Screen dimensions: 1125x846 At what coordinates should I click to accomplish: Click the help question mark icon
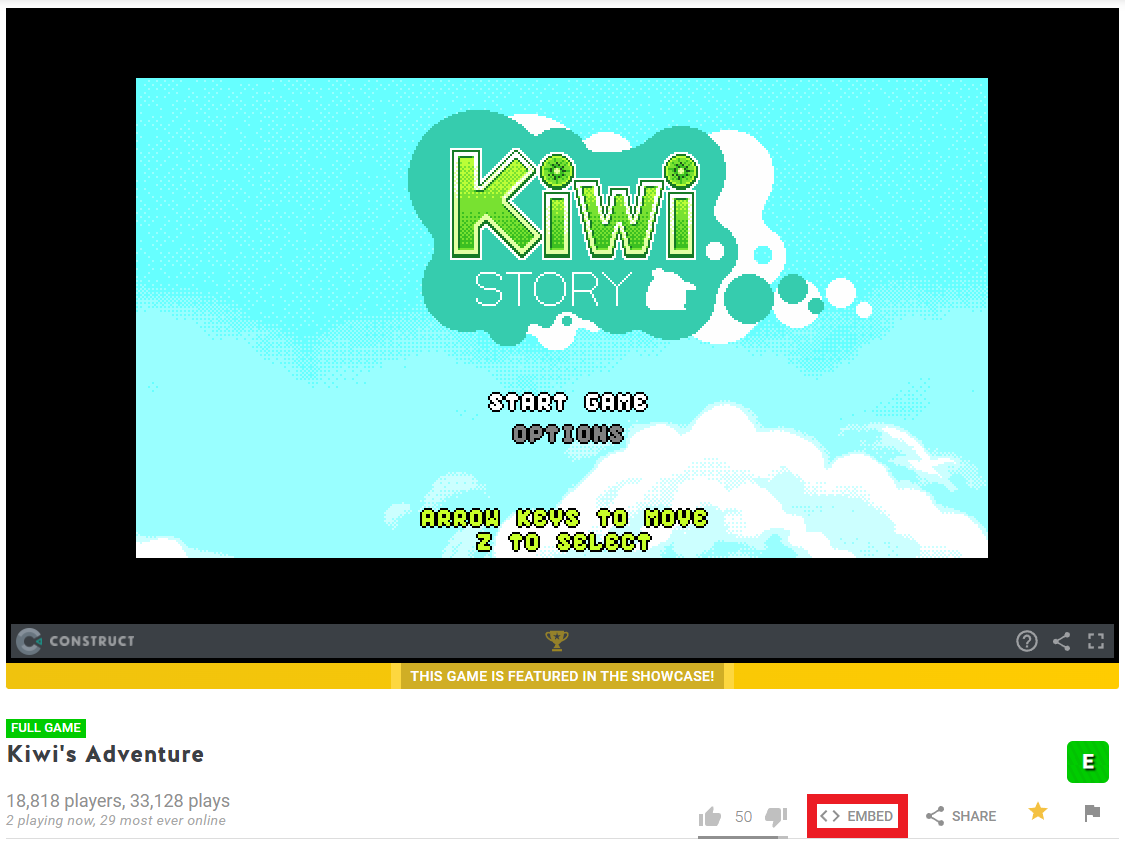click(x=1026, y=641)
